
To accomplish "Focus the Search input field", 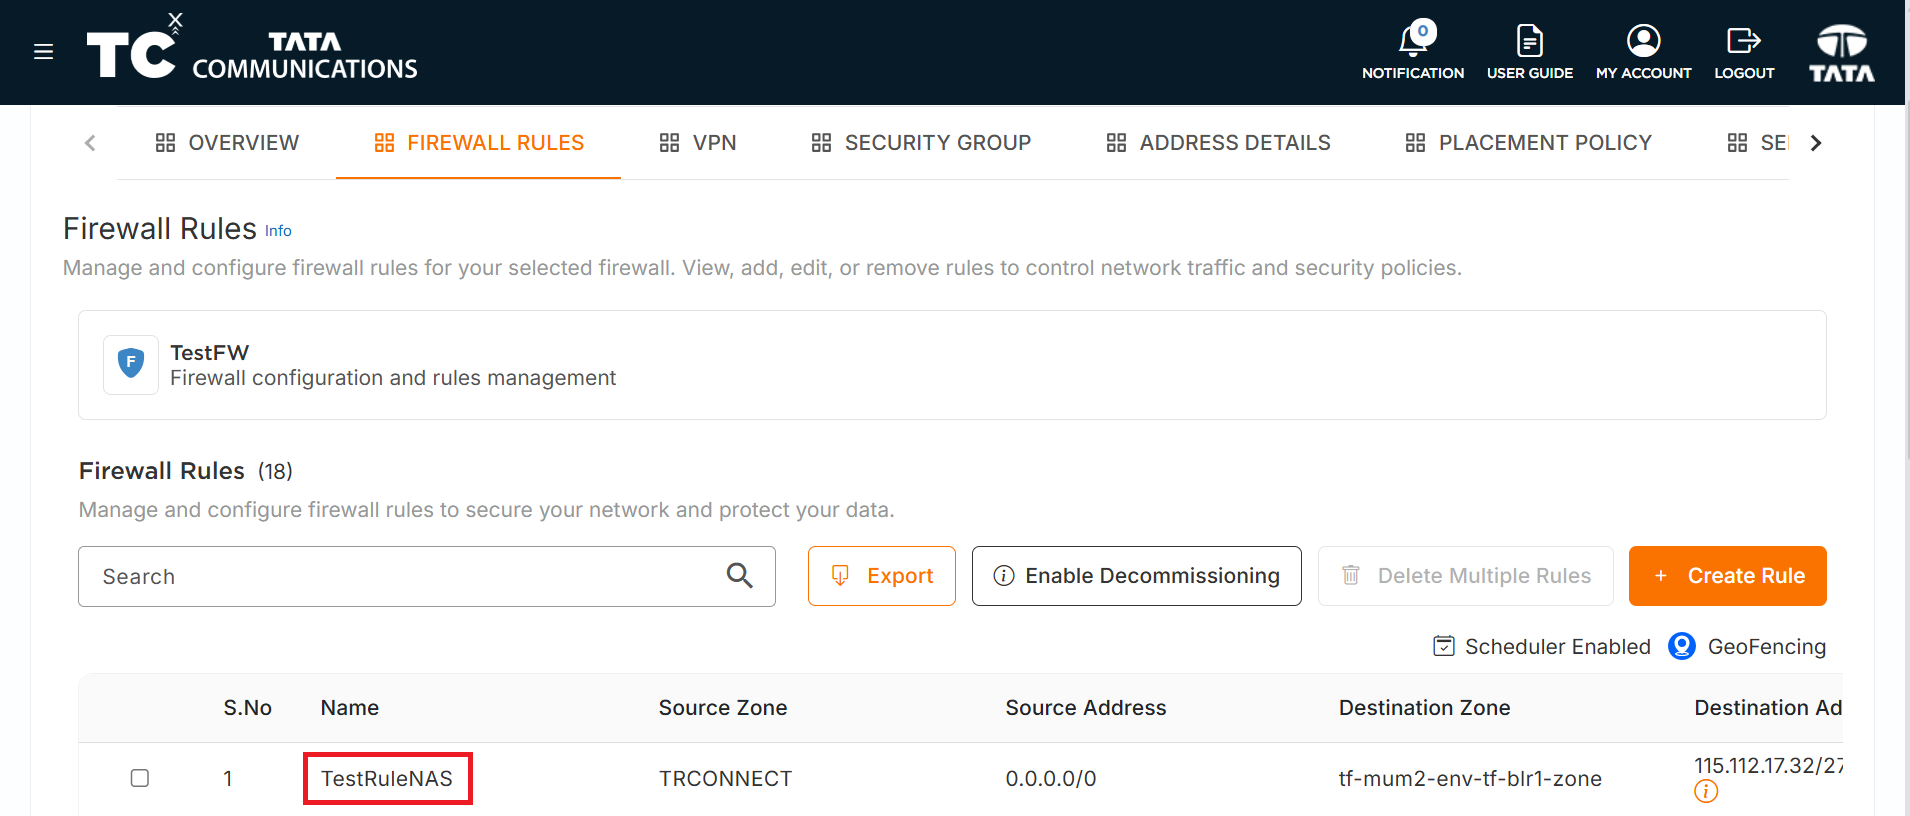I will [x=427, y=576].
